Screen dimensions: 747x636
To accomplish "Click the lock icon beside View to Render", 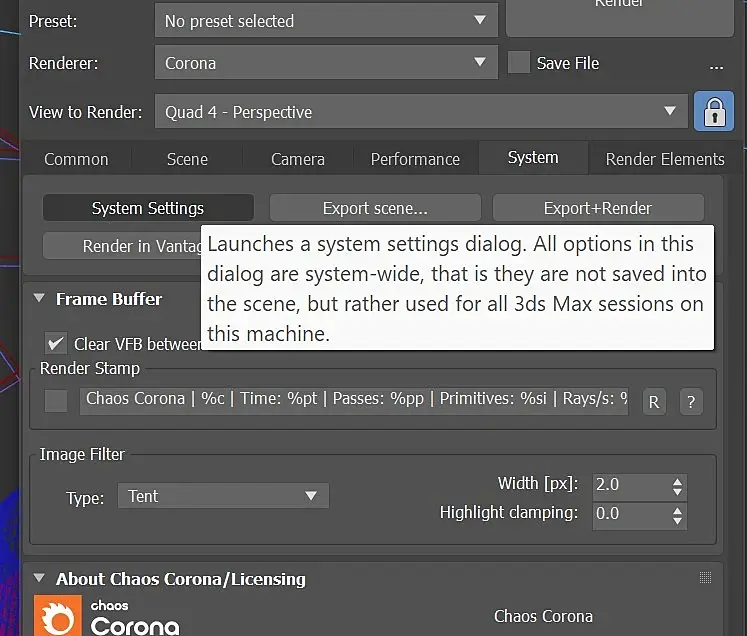I will [x=713, y=112].
